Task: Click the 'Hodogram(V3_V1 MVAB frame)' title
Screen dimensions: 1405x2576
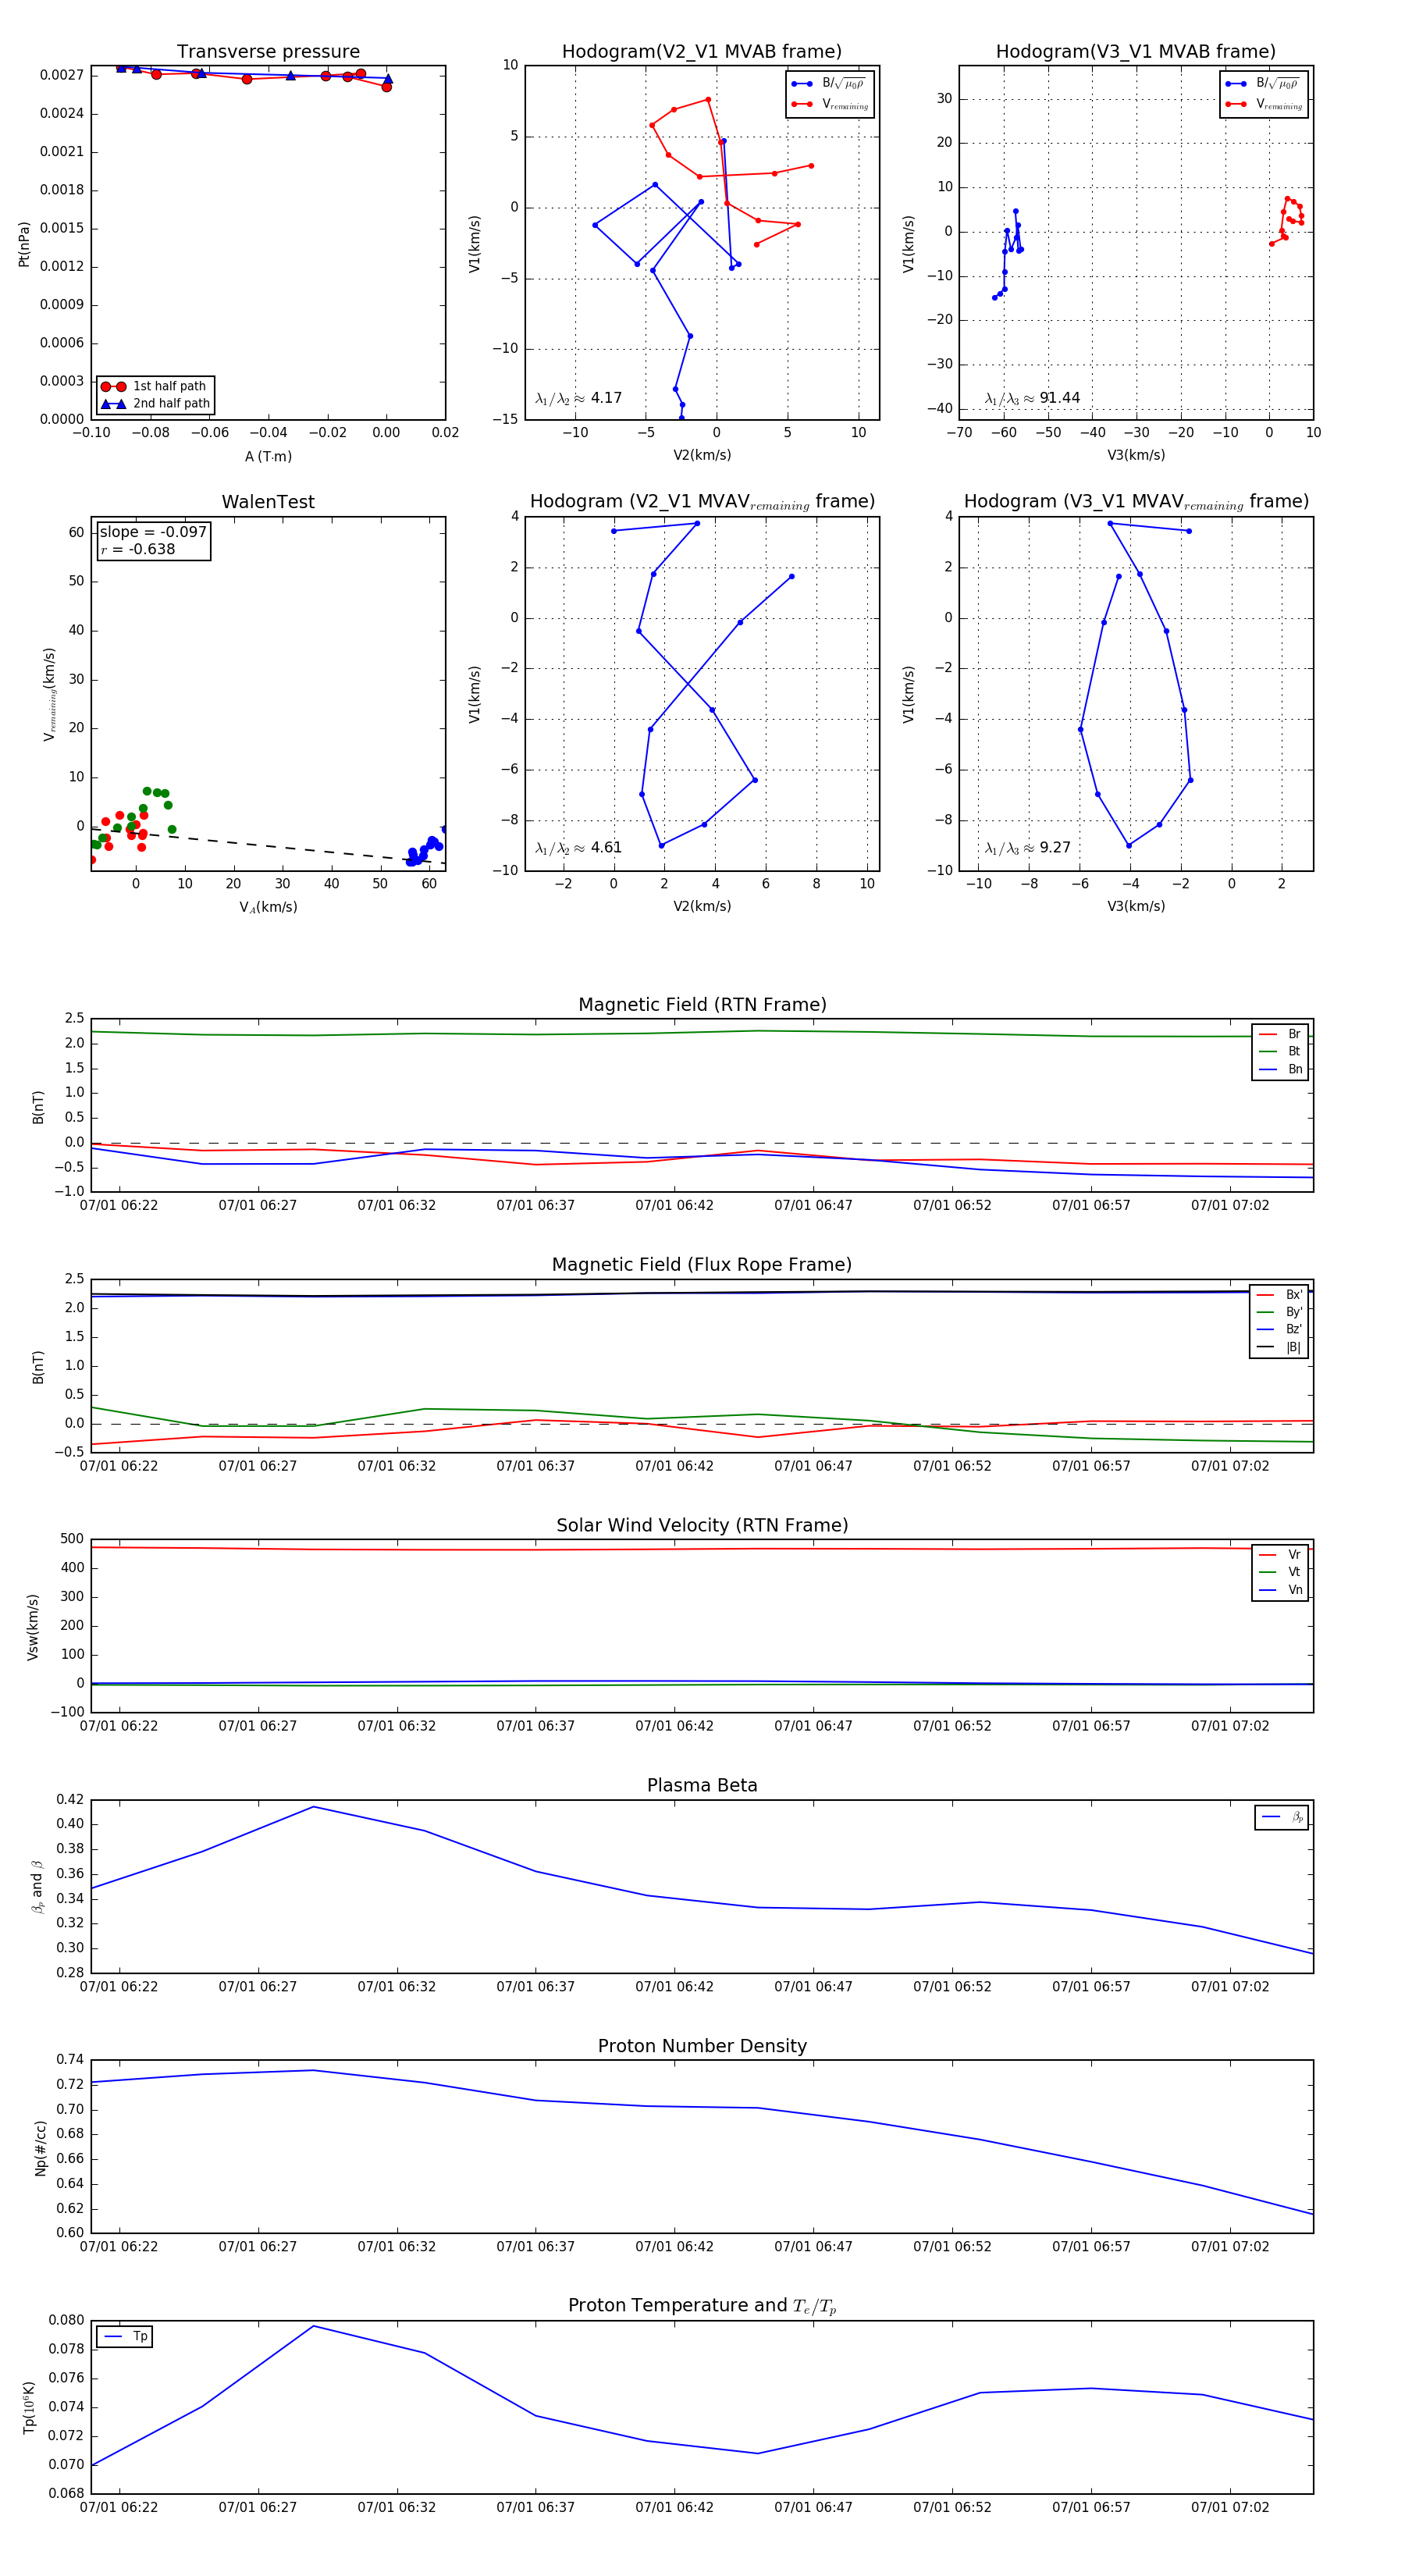Action: click(x=1136, y=52)
